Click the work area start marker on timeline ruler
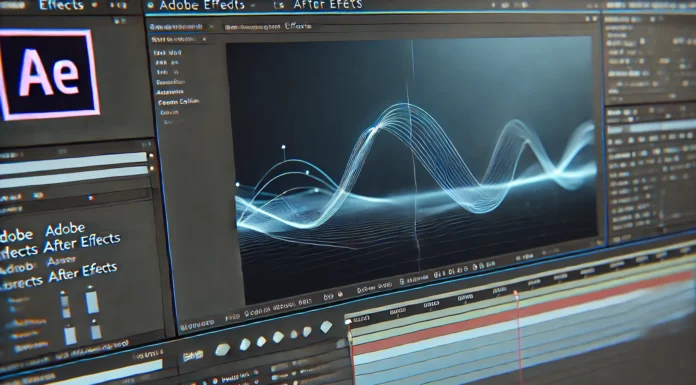Screen dimensions: 696x385 pos(348,321)
